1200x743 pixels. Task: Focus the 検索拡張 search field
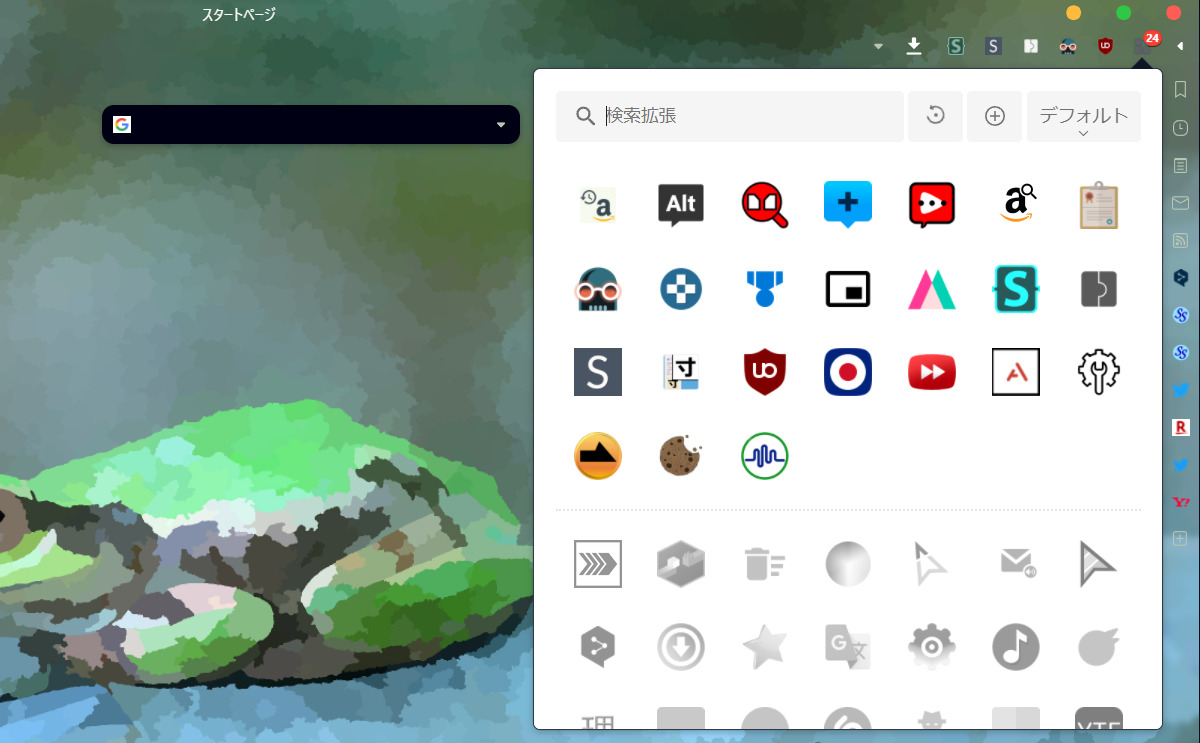pos(730,116)
